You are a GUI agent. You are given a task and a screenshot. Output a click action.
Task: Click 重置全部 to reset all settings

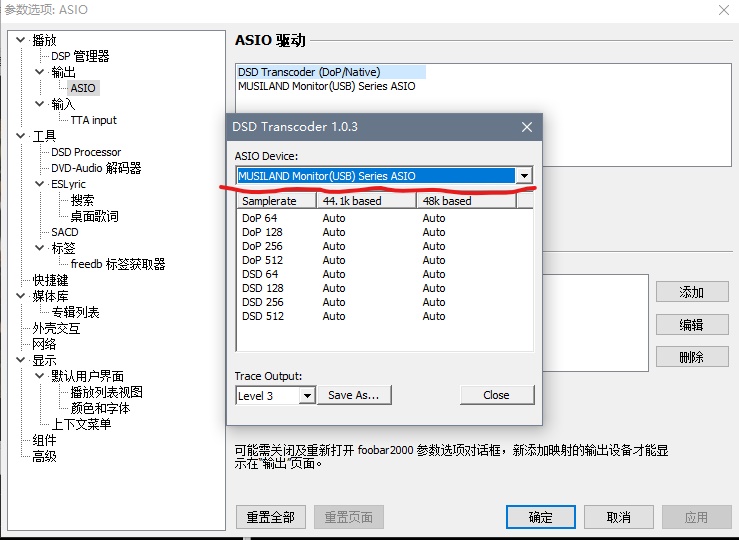point(270,517)
